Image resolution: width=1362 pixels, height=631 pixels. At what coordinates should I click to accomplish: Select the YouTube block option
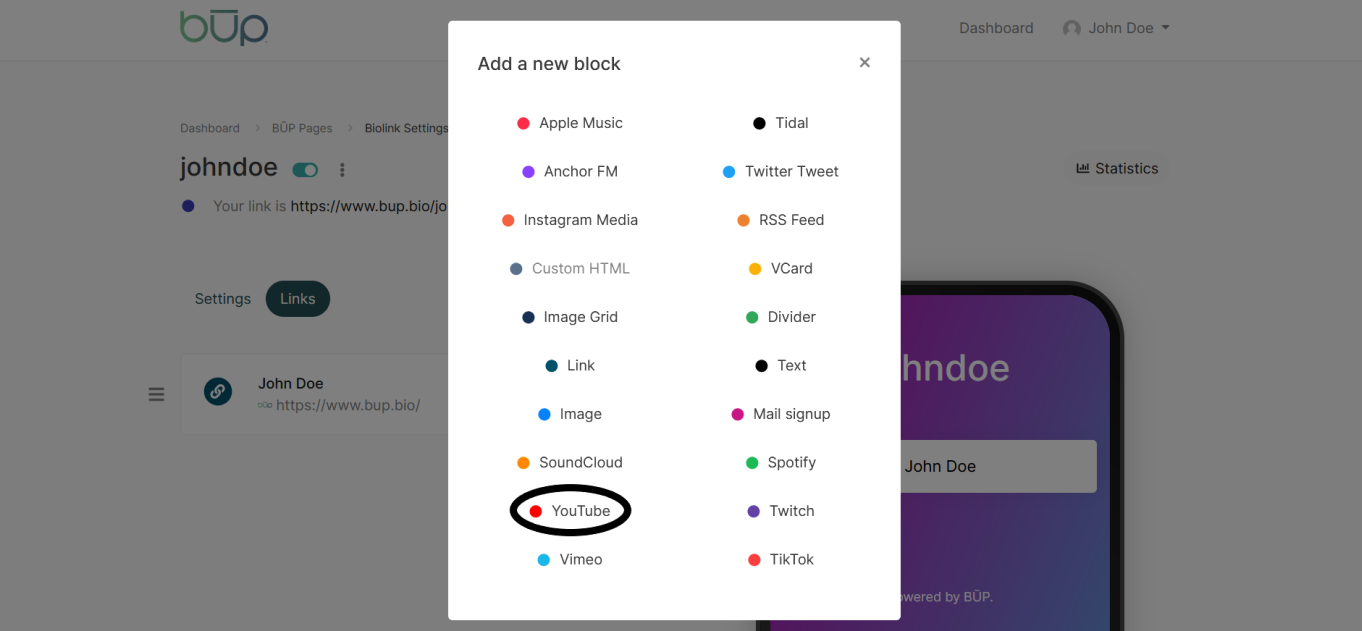[570, 511]
